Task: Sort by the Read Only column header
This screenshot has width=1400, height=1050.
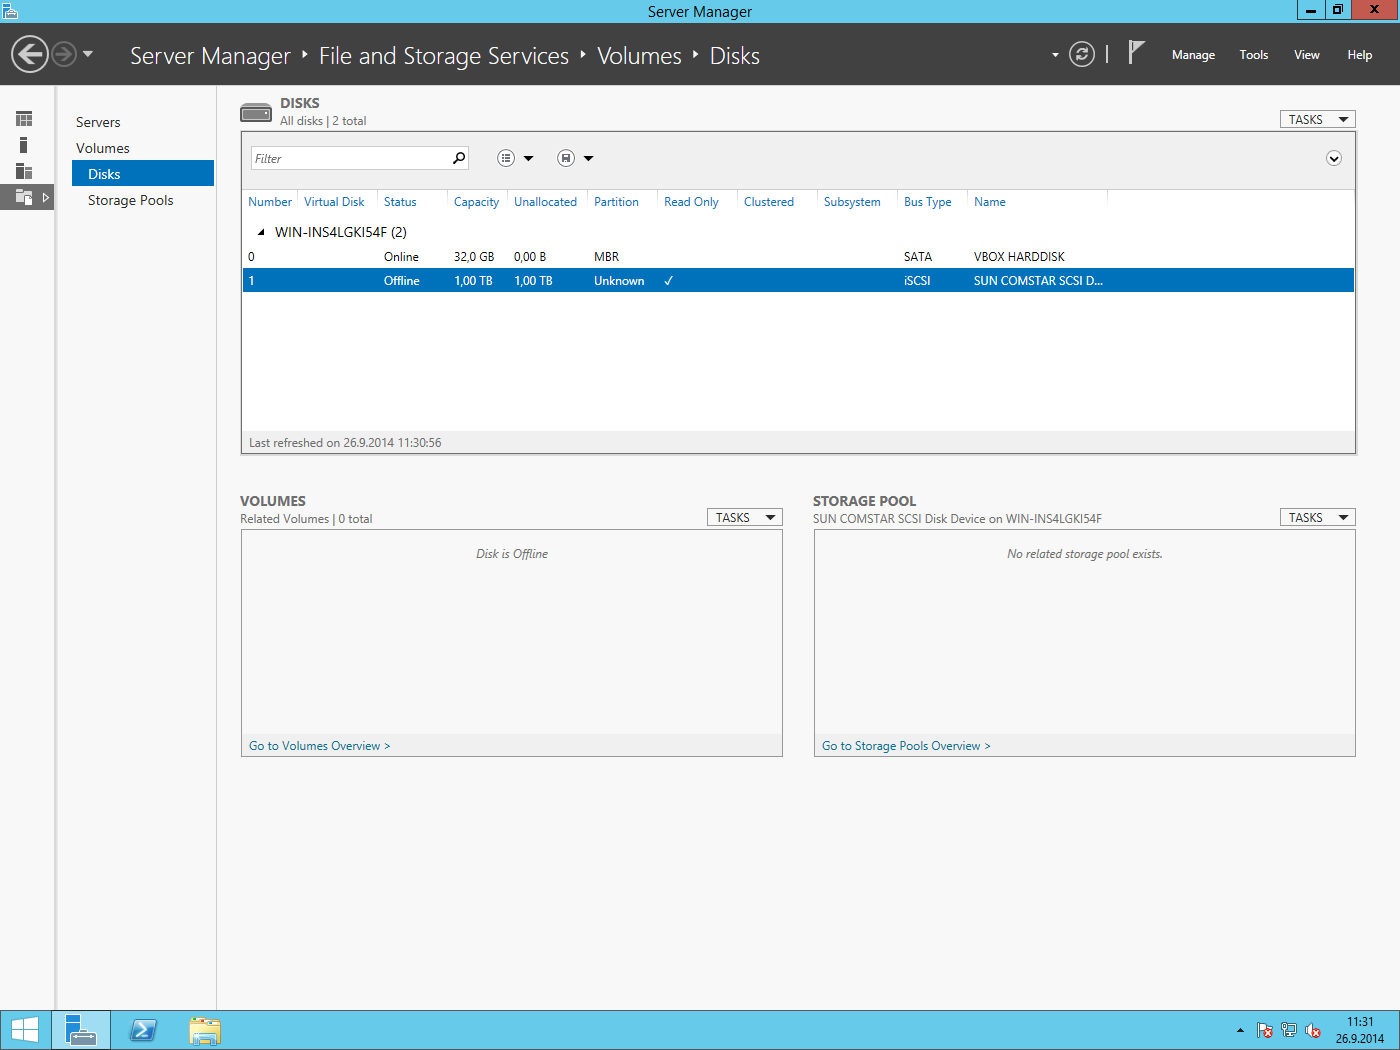Action: point(691,202)
